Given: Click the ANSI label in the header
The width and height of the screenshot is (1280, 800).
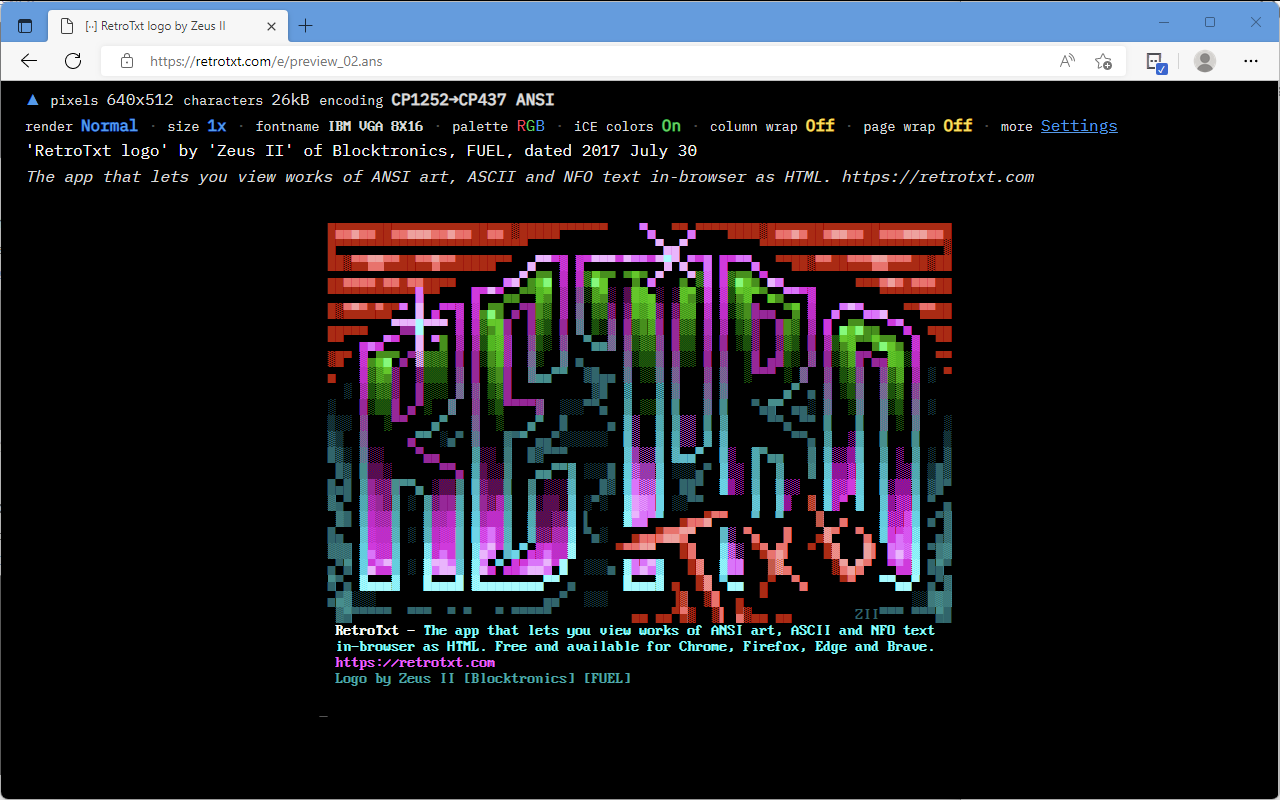Looking at the screenshot, I should point(535,100).
